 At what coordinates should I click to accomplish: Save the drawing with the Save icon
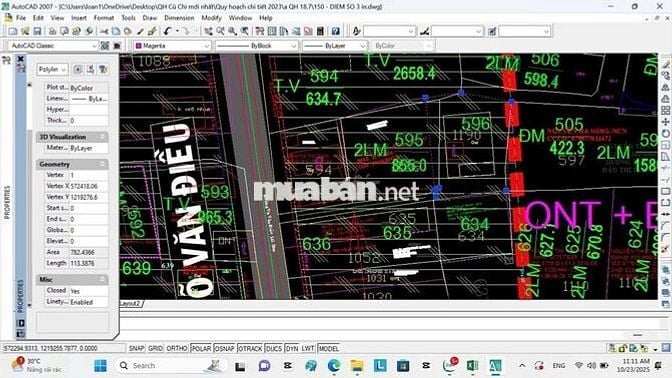click(x=37, y=31)
